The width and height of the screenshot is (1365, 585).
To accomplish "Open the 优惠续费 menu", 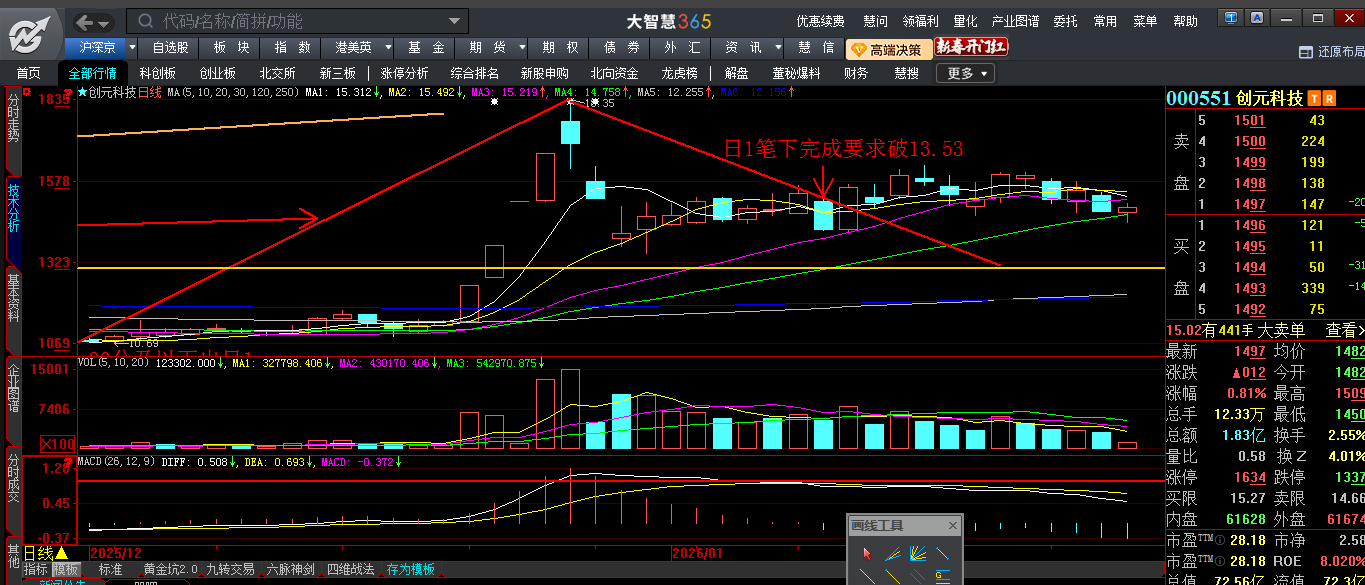I will click(820, 21).
